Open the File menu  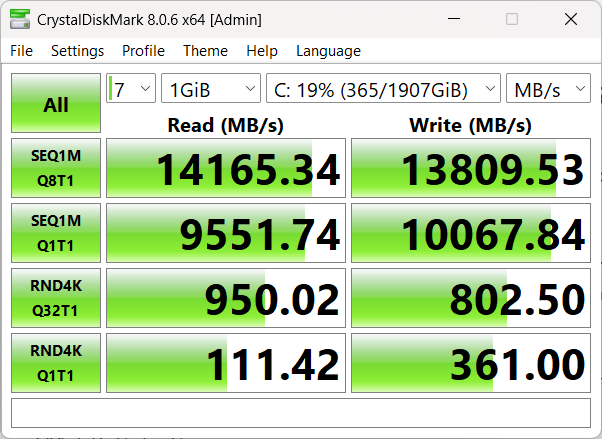point(22,51)
